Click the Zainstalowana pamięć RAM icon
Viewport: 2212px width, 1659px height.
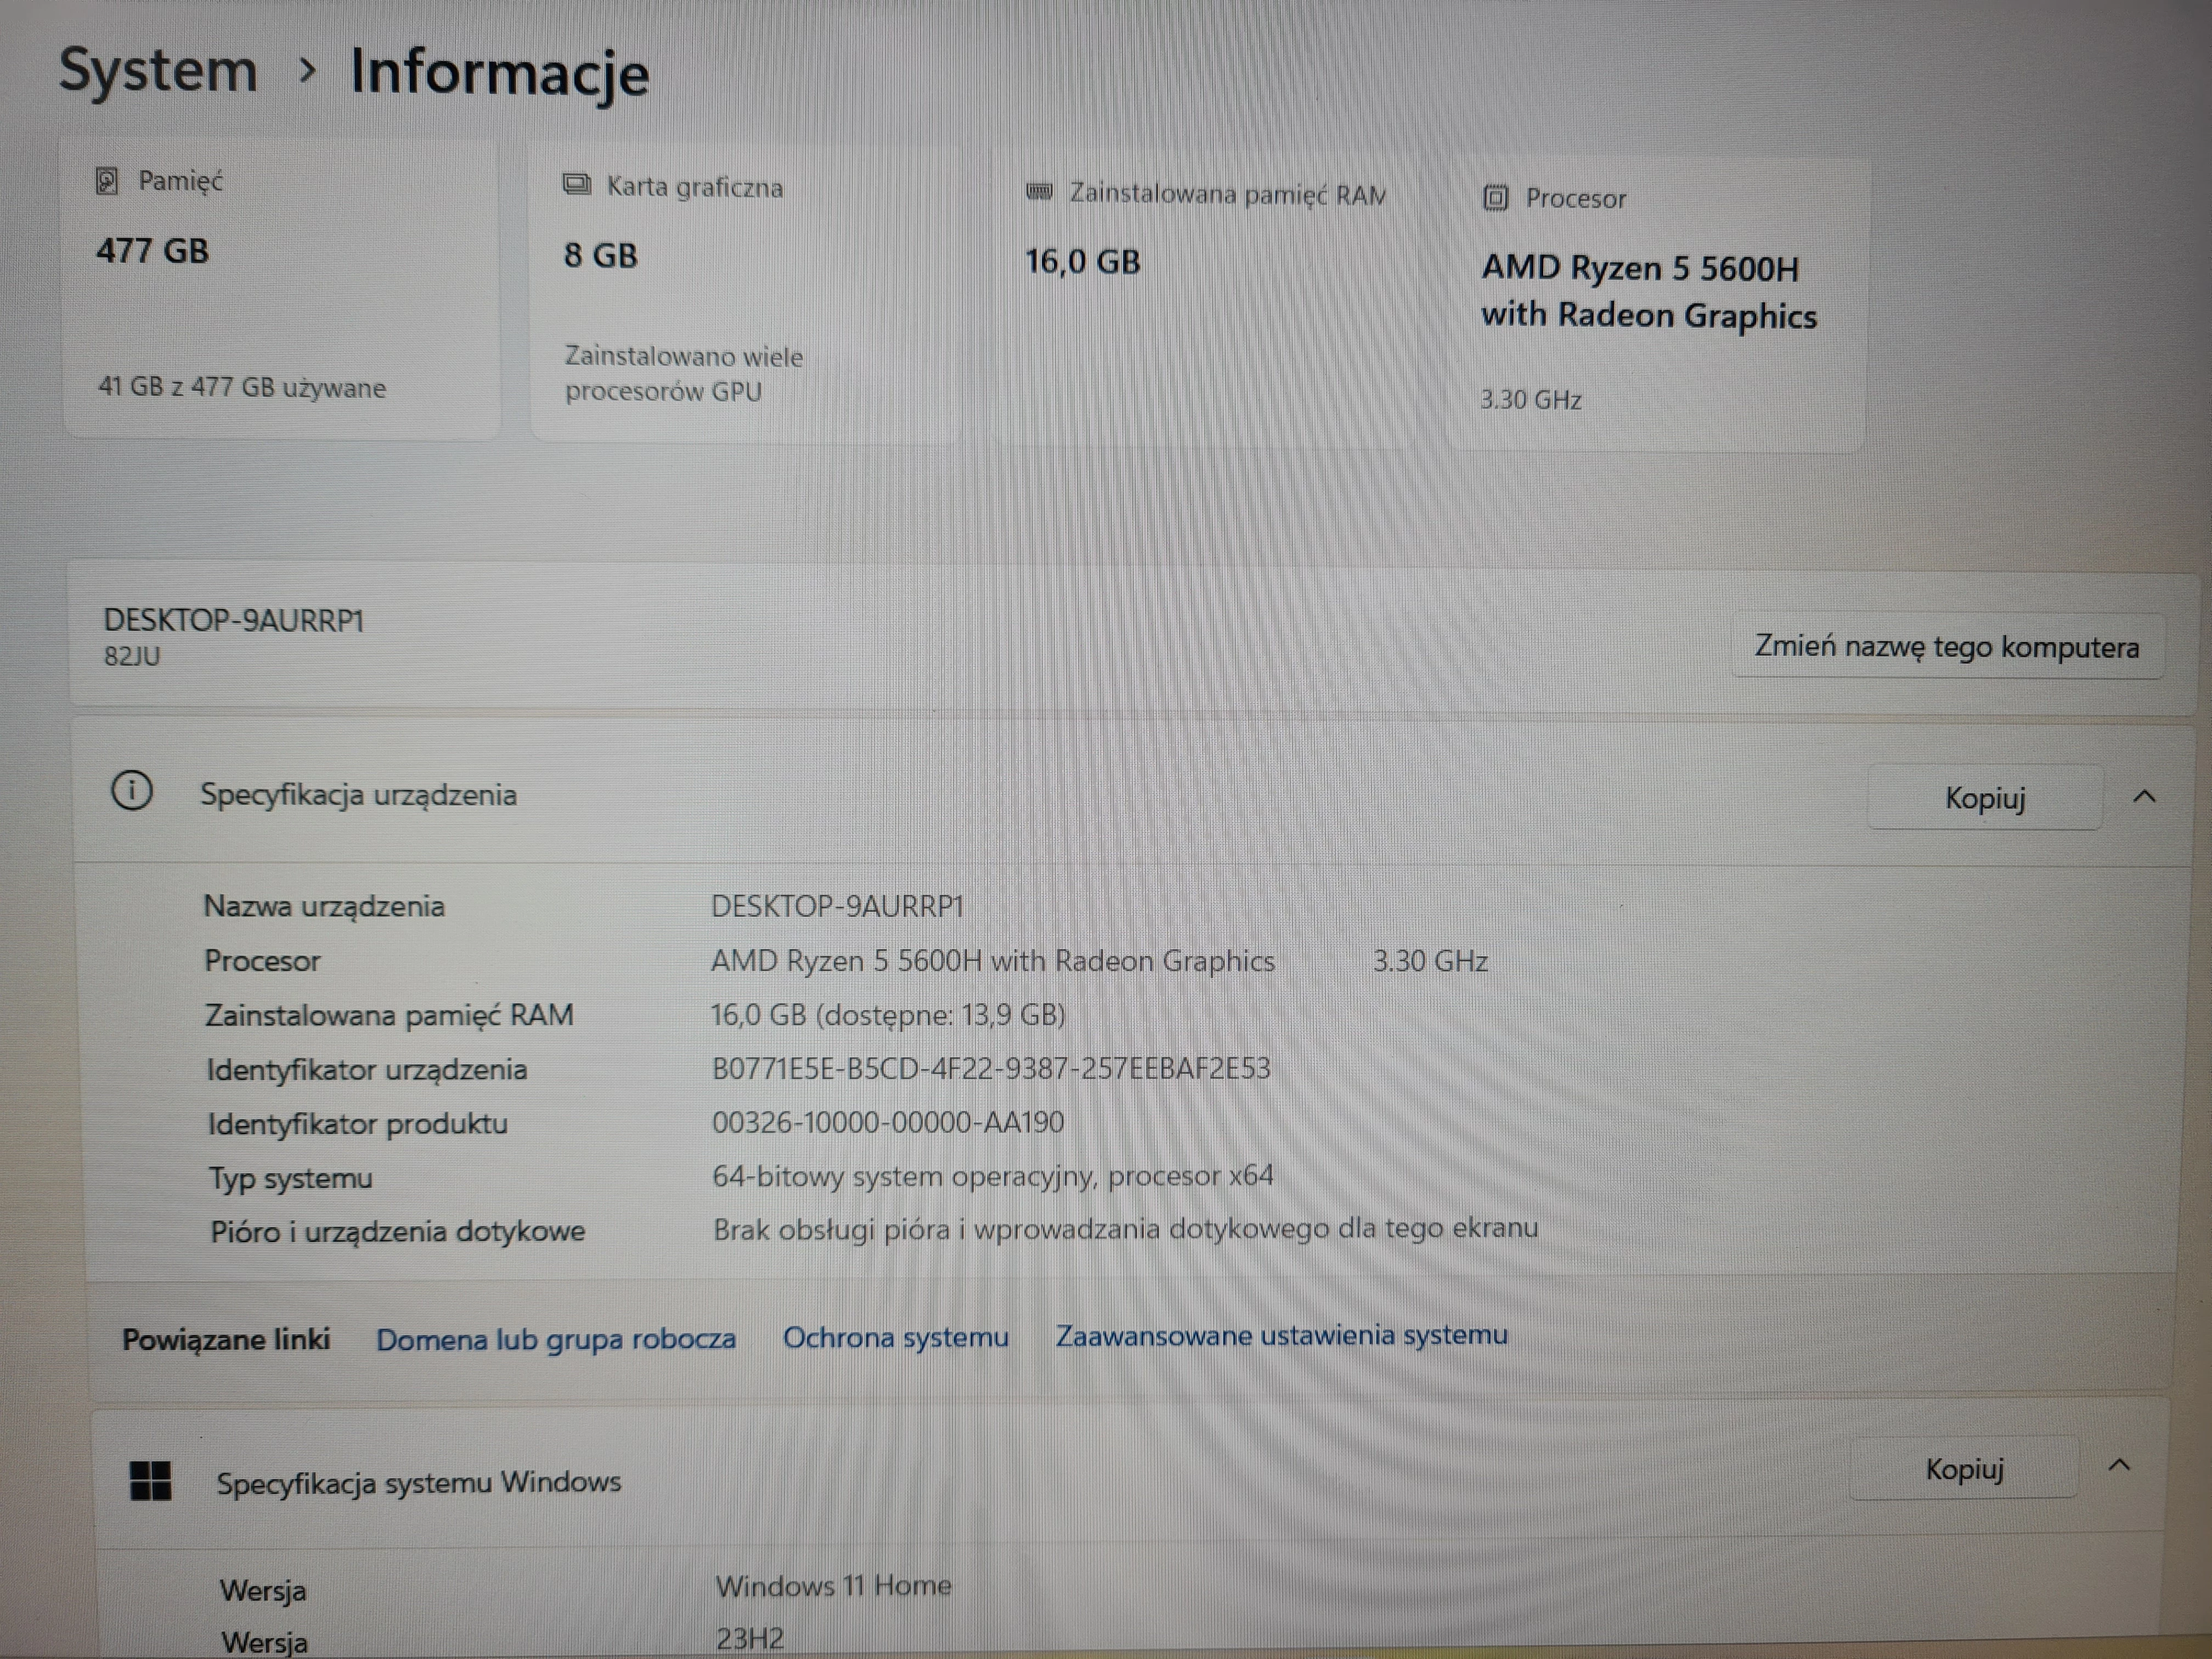click(1040, 191)
